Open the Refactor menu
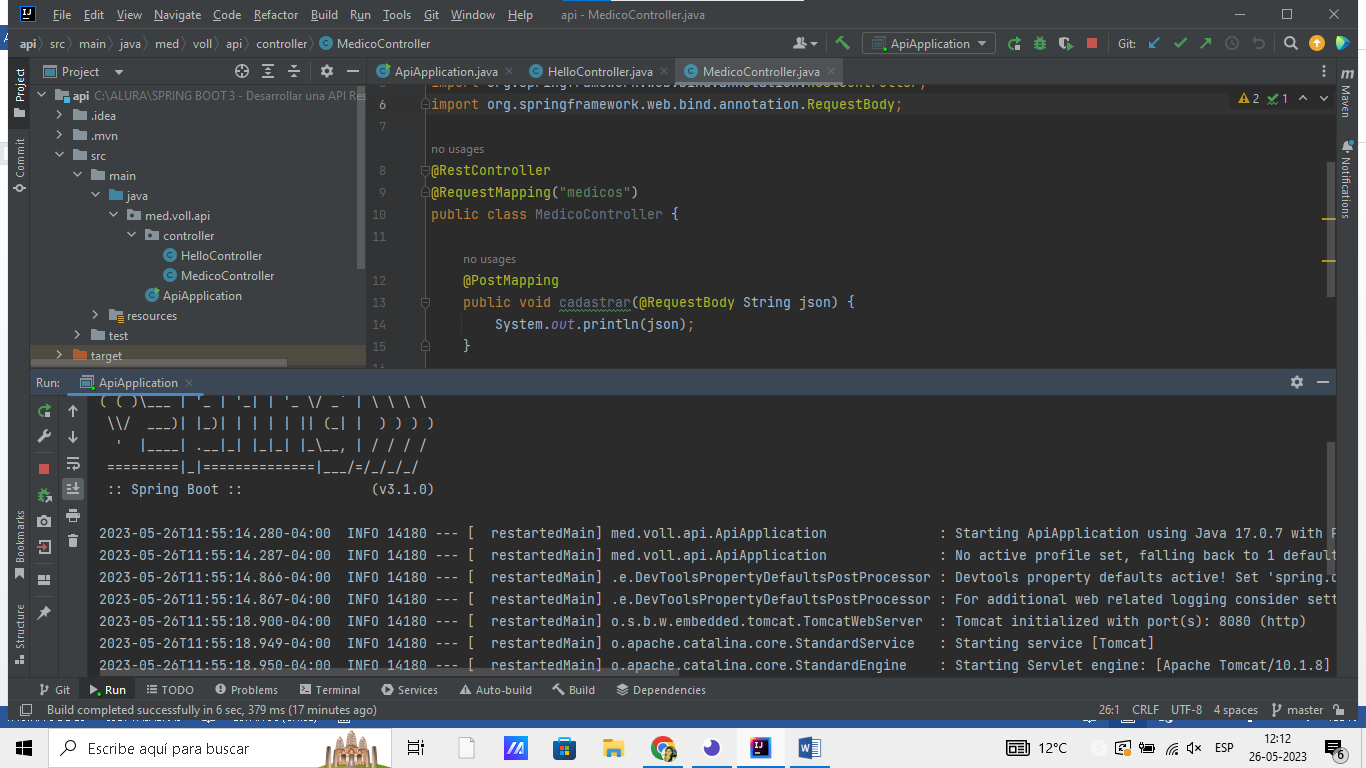 coord(276,15)
